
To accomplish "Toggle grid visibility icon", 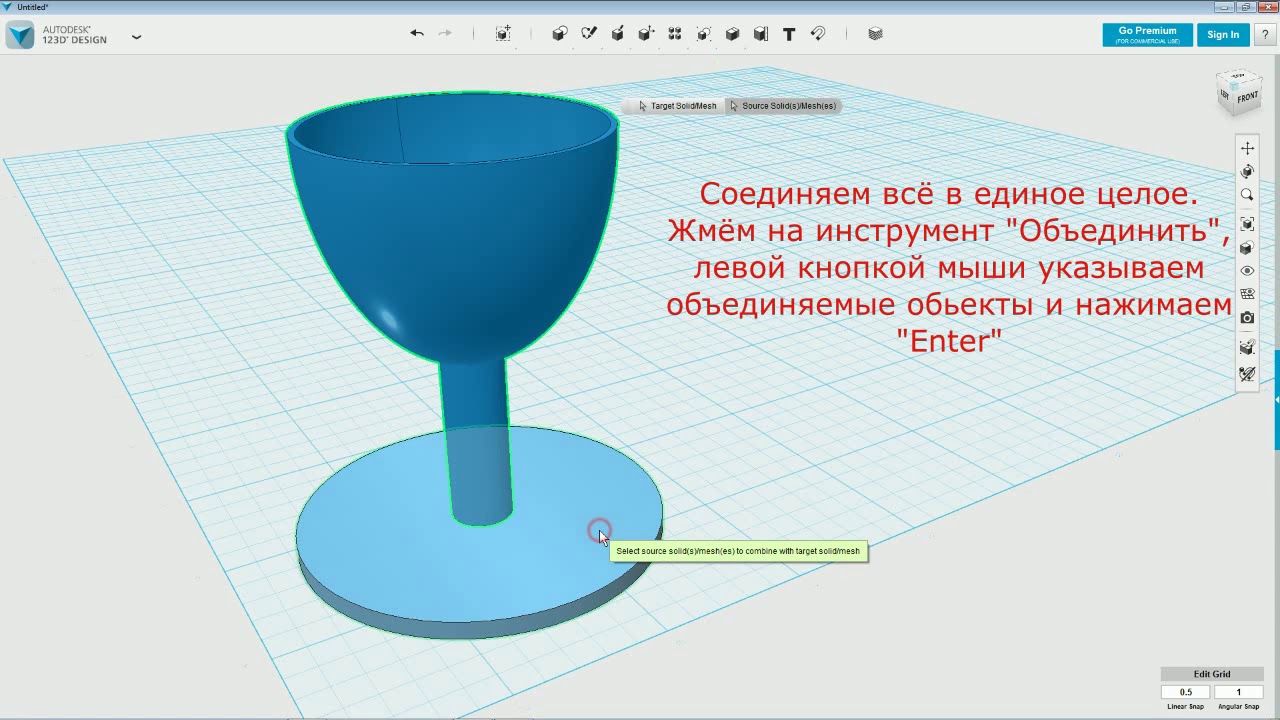I will tap(1247, 294).
